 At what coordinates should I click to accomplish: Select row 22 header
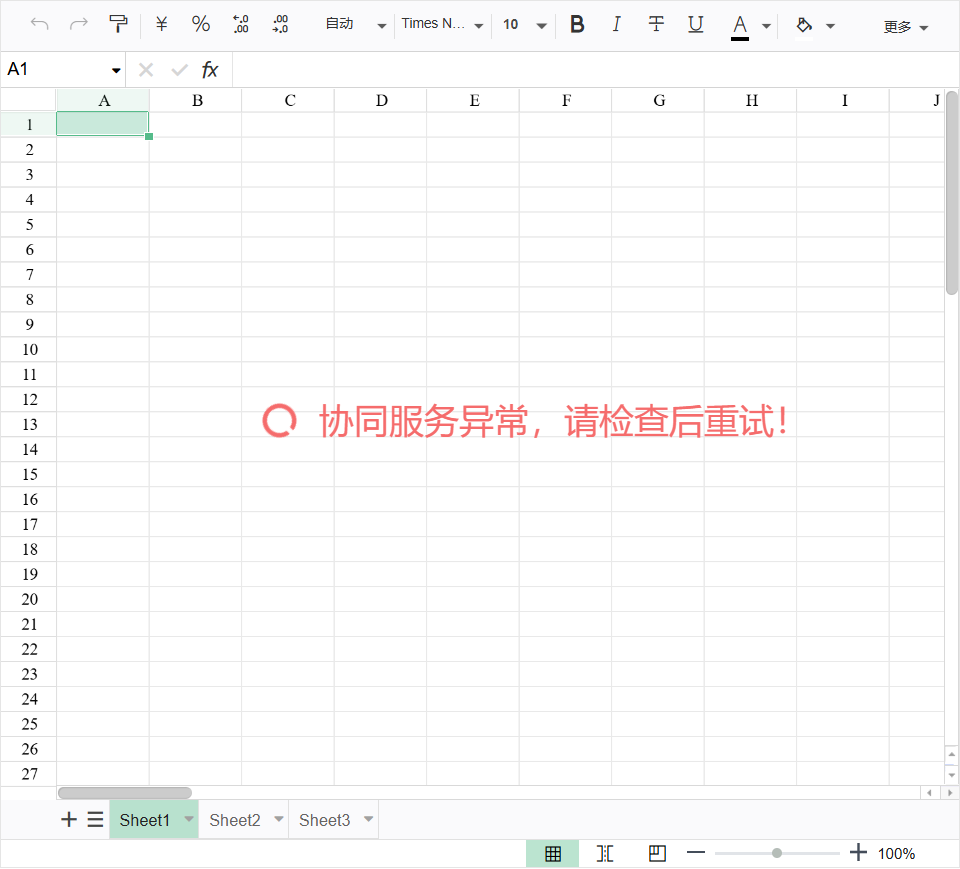coord(29,649)
